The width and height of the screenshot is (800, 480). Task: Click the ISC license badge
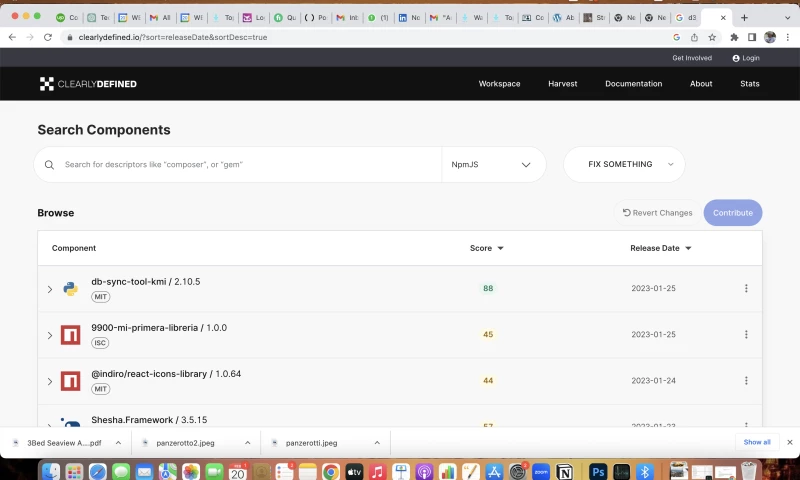[100, 343]
